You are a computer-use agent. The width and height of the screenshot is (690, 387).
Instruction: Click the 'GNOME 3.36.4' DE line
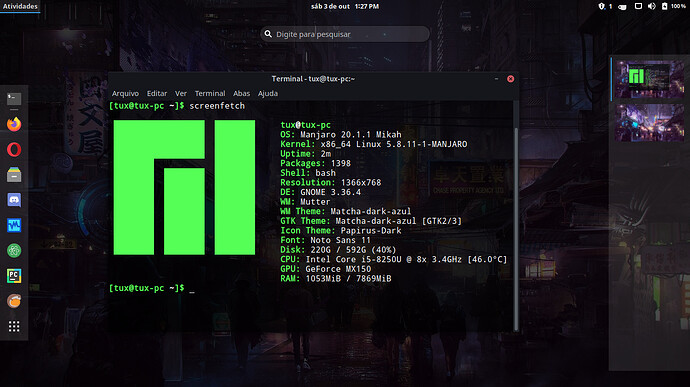click(320, 192)
